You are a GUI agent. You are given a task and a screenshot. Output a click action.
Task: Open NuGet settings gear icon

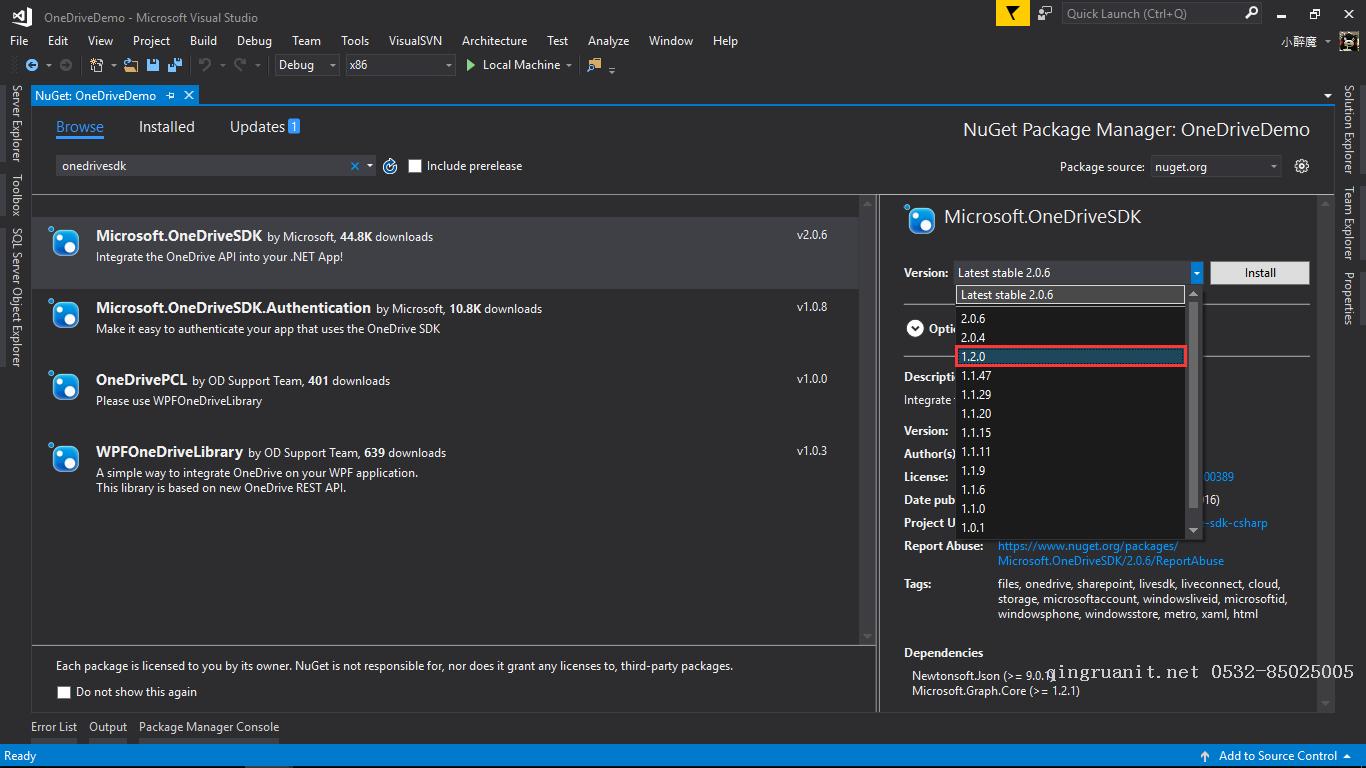[x=1301, y=166]
